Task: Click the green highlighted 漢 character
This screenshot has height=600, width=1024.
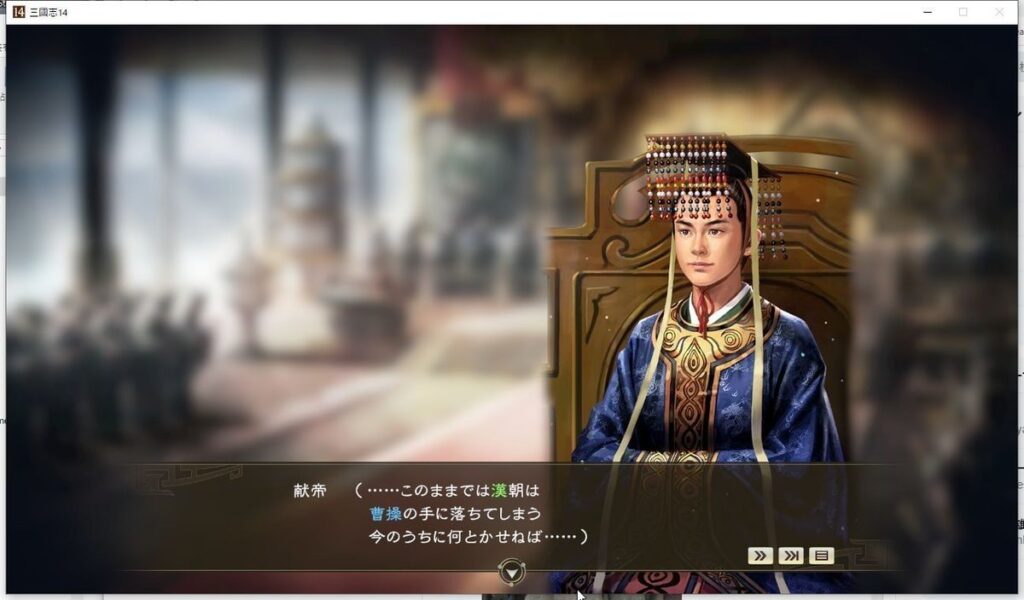Action: point(499,490)
